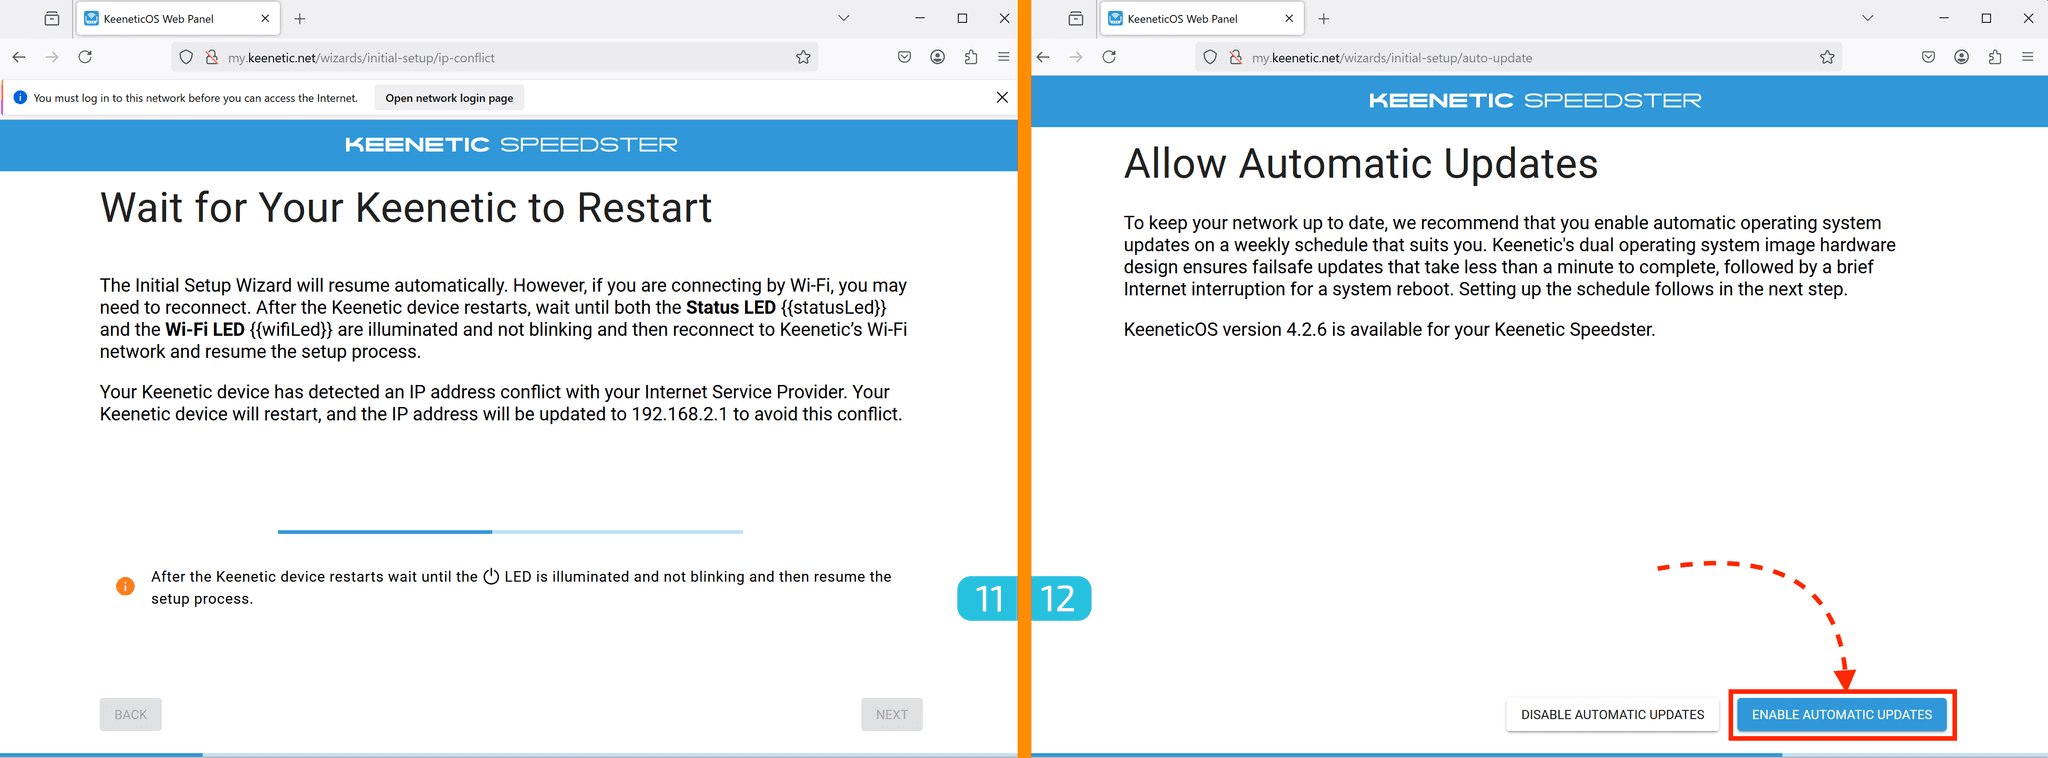Open extensions icon in right browser
The height and width of the screenshot is (758, 2048).
pos(1995,57)
